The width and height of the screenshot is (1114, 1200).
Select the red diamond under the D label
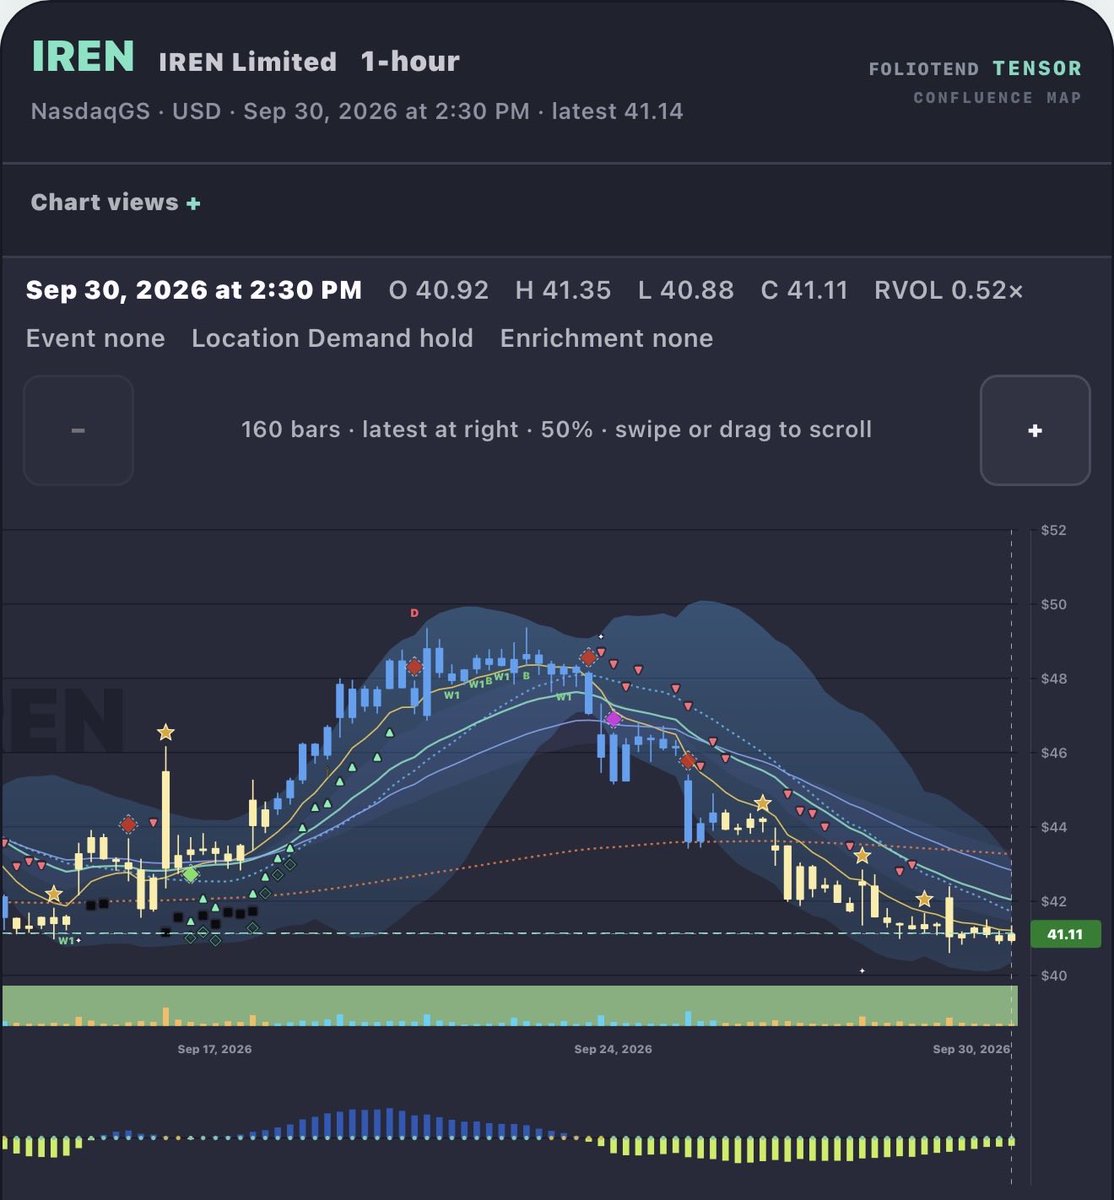pyautogui.click(x=414, y=667)
